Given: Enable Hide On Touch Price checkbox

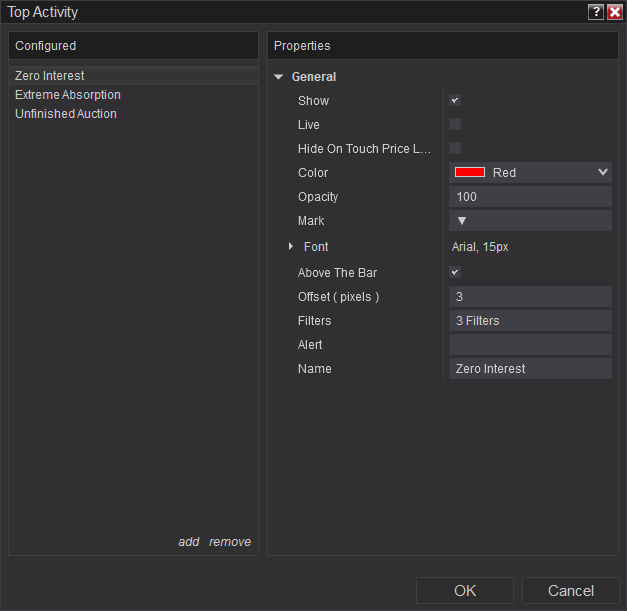Looking at the screenshot, I should coord(455,149).
